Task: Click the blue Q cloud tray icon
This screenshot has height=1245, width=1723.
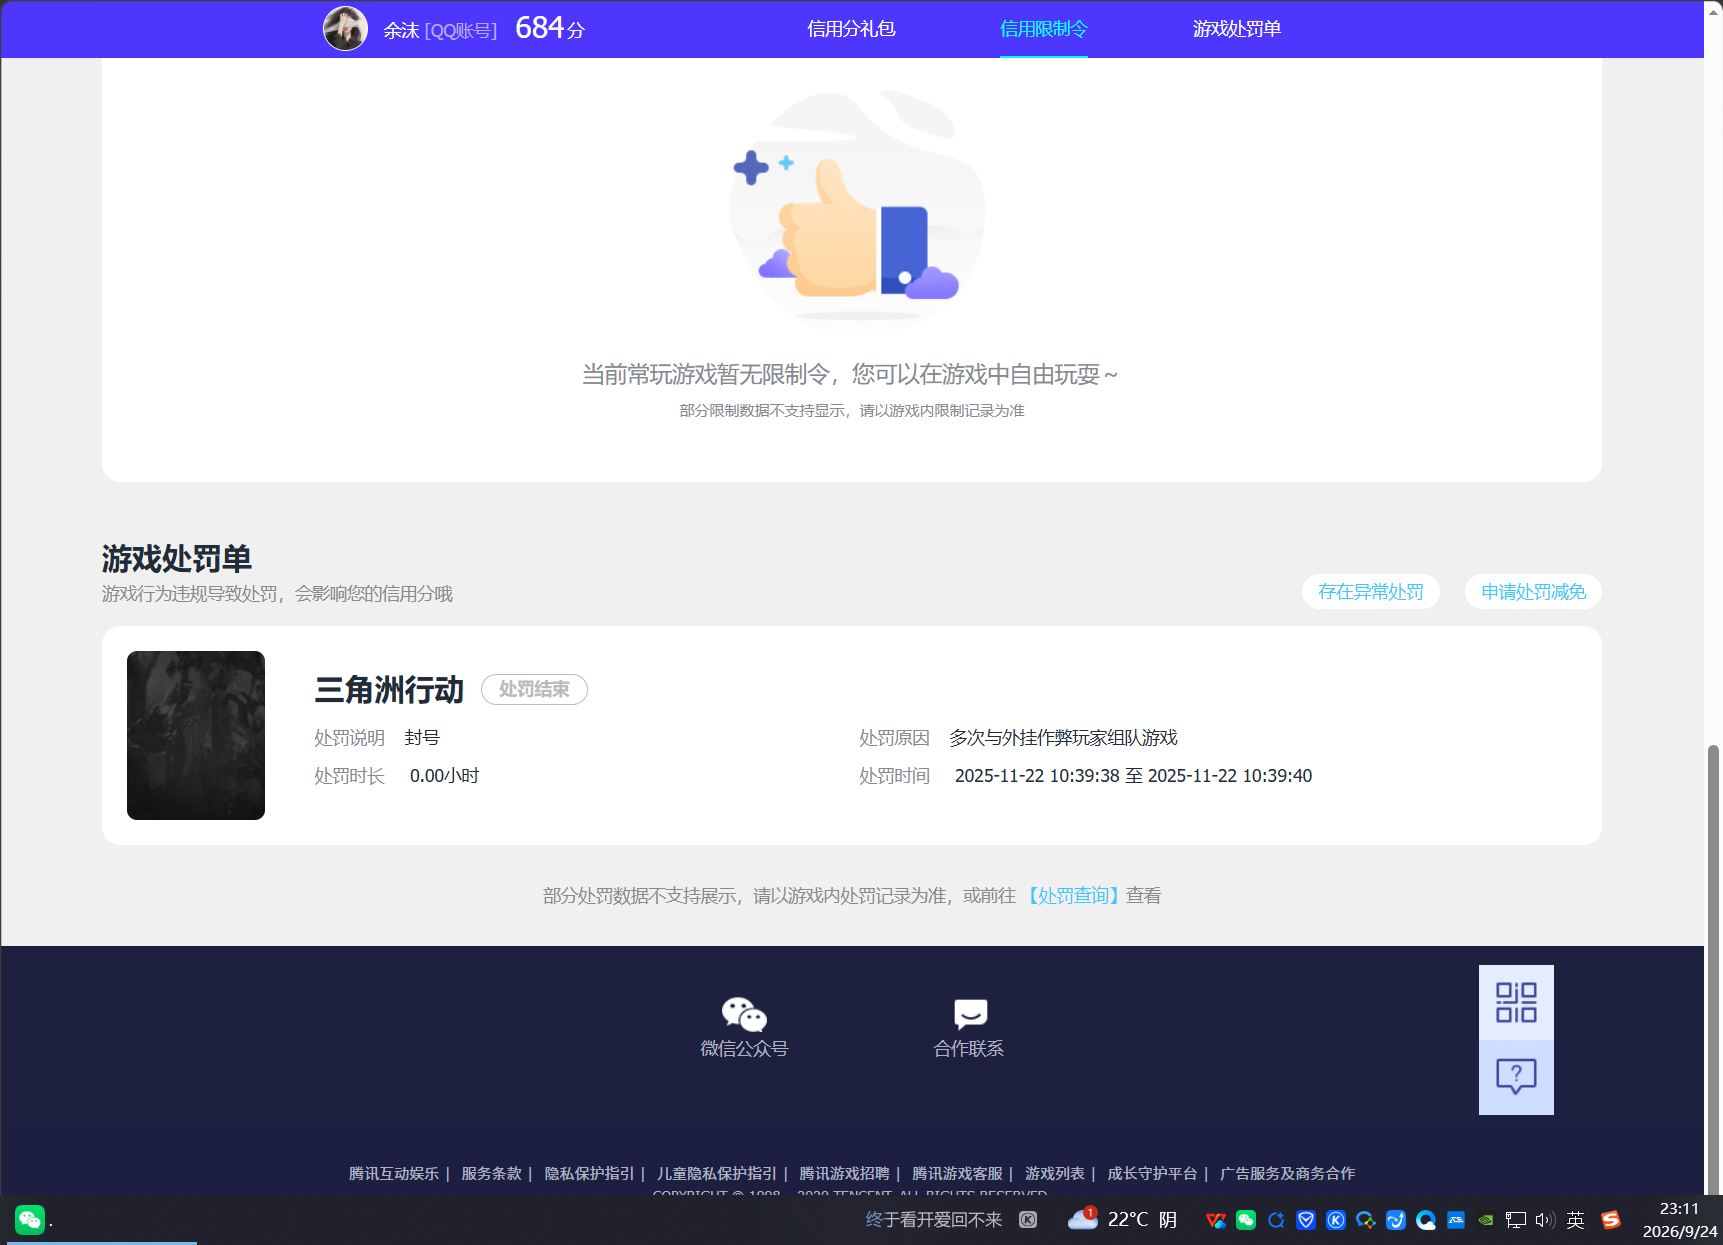Action: point(1426,1220)
